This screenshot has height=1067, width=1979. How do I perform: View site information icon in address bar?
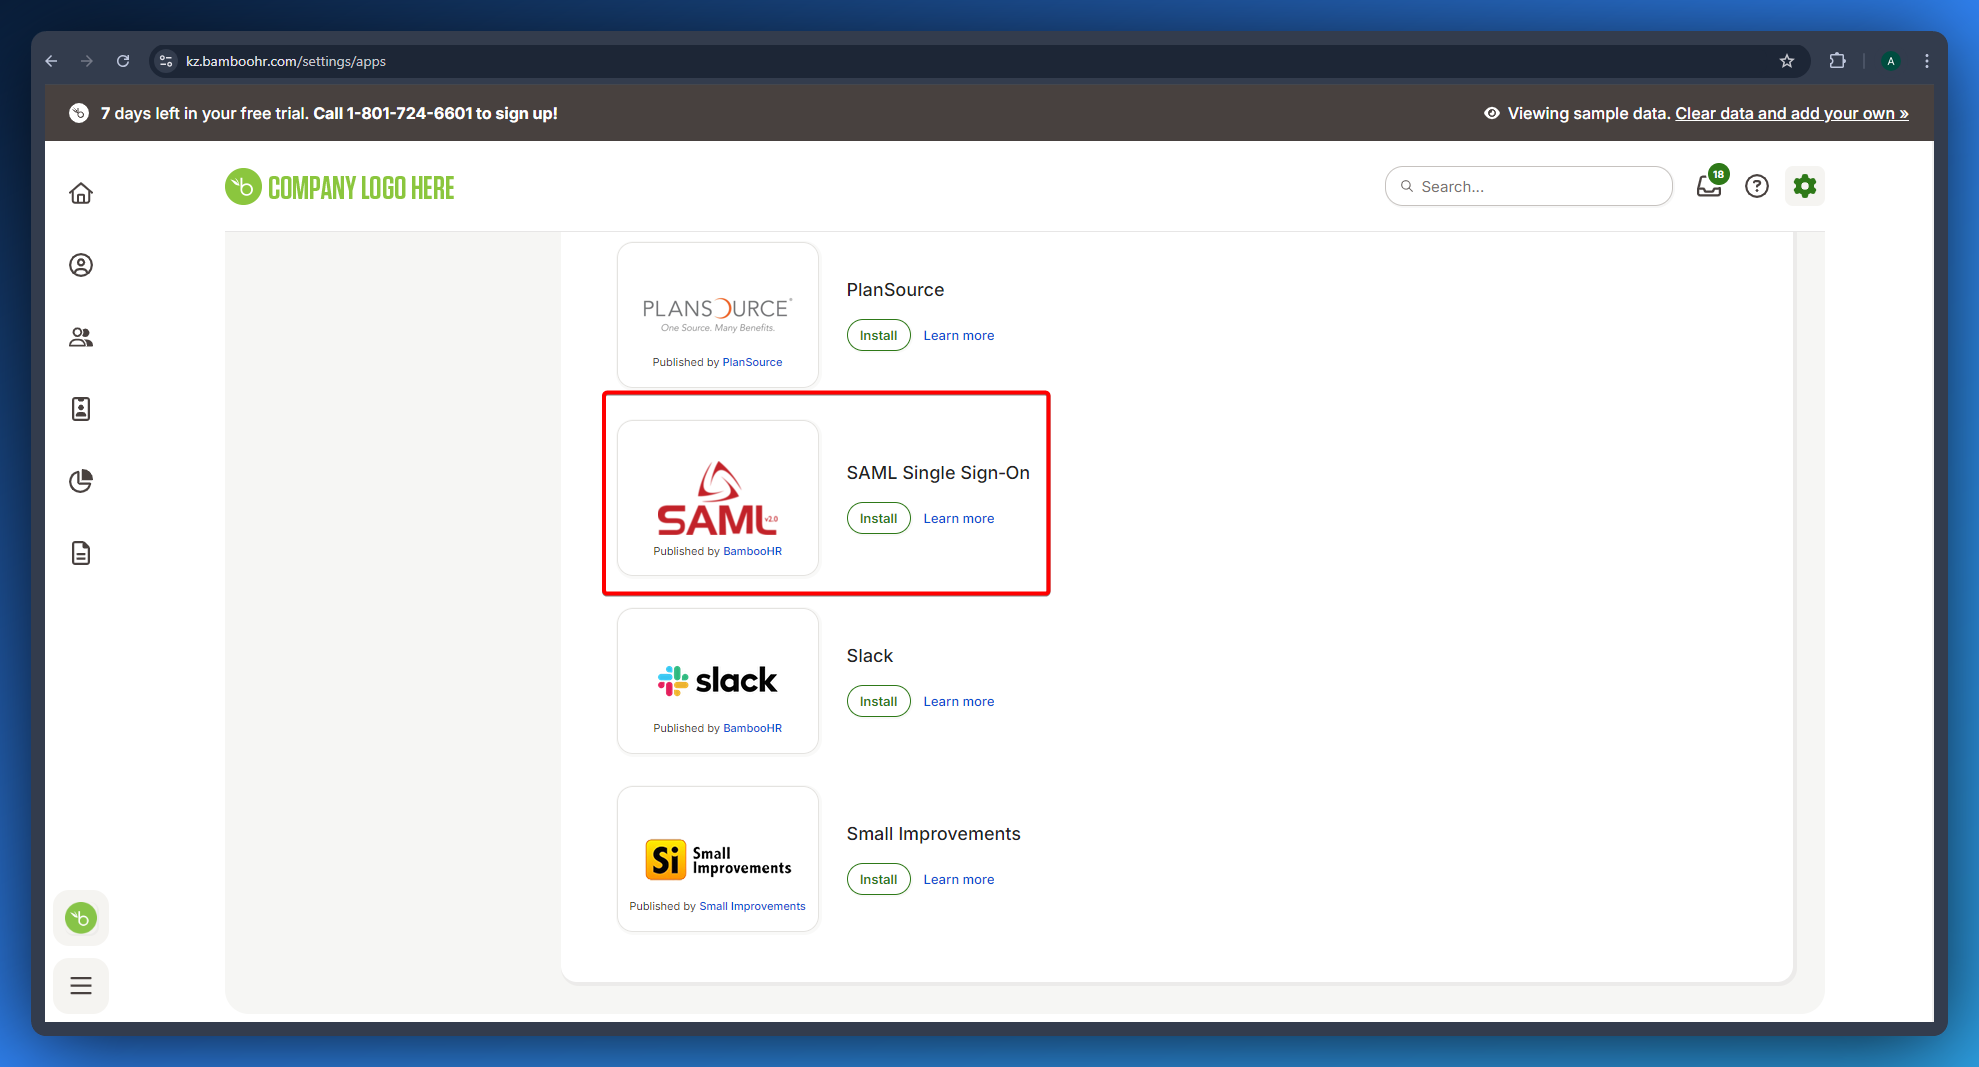166,61
